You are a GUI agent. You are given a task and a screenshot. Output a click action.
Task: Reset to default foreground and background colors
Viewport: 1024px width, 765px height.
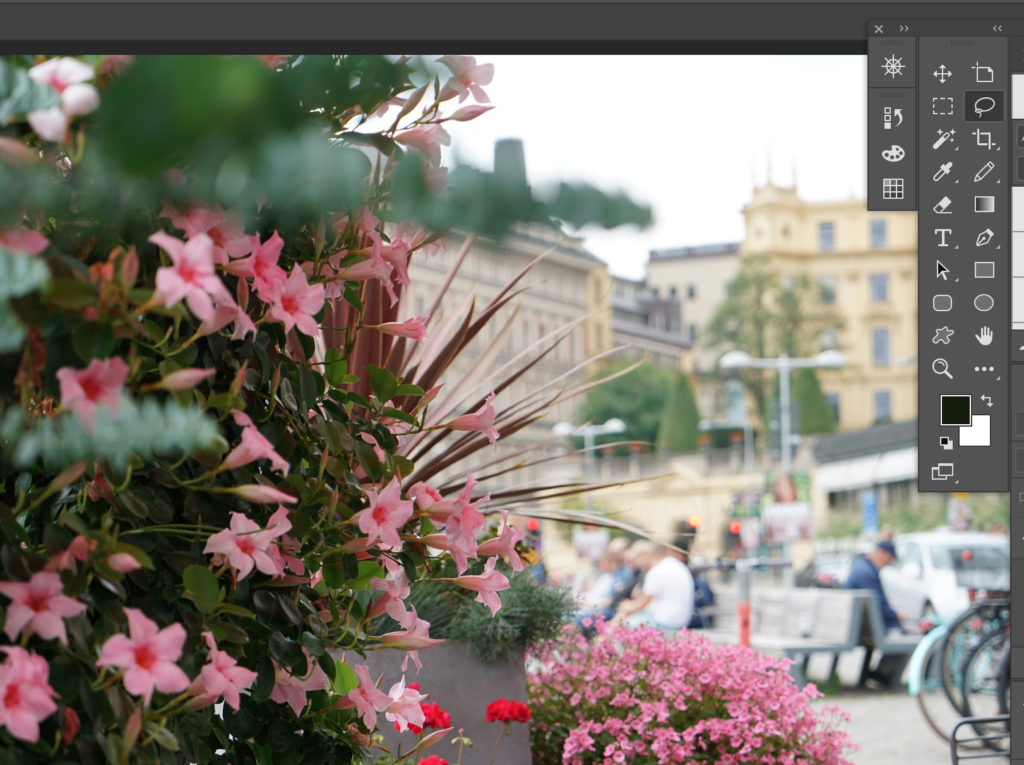point(946,442)
